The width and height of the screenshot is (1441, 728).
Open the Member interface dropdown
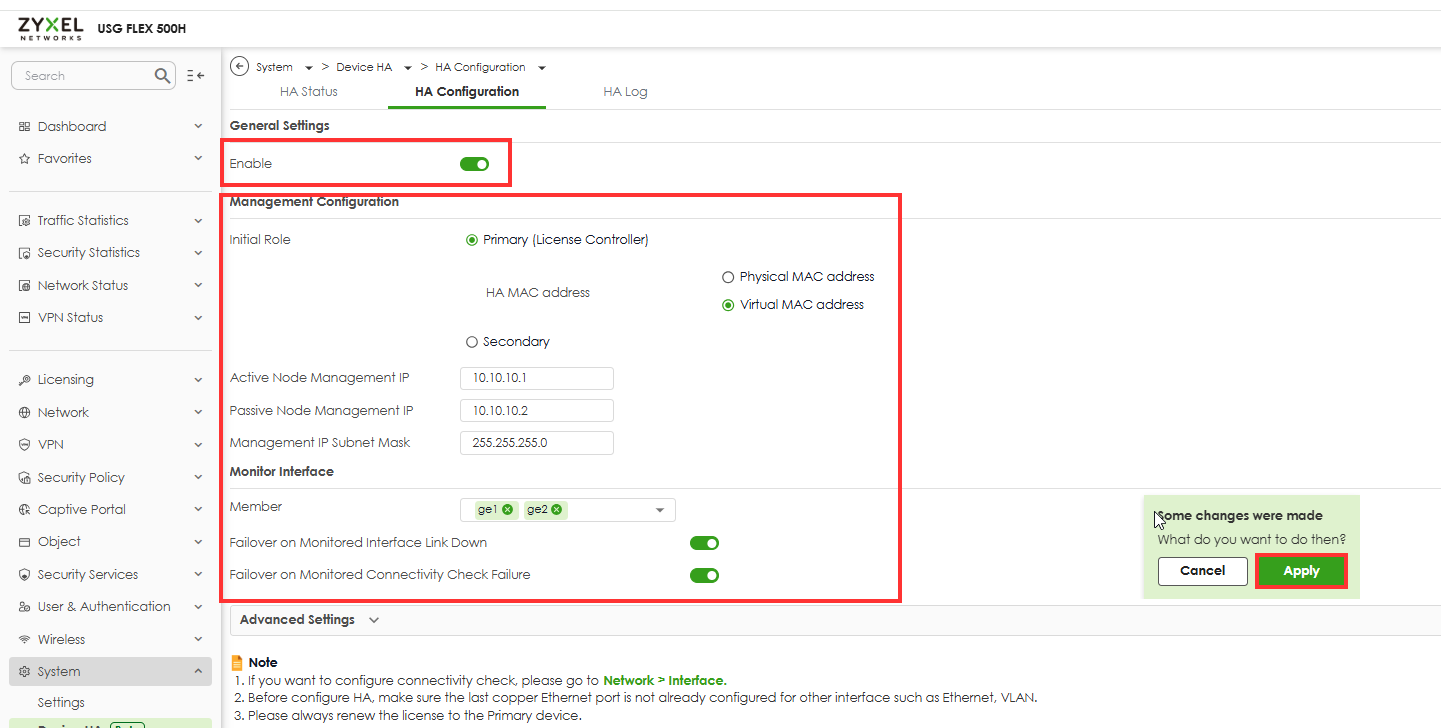tap(660, 511)
